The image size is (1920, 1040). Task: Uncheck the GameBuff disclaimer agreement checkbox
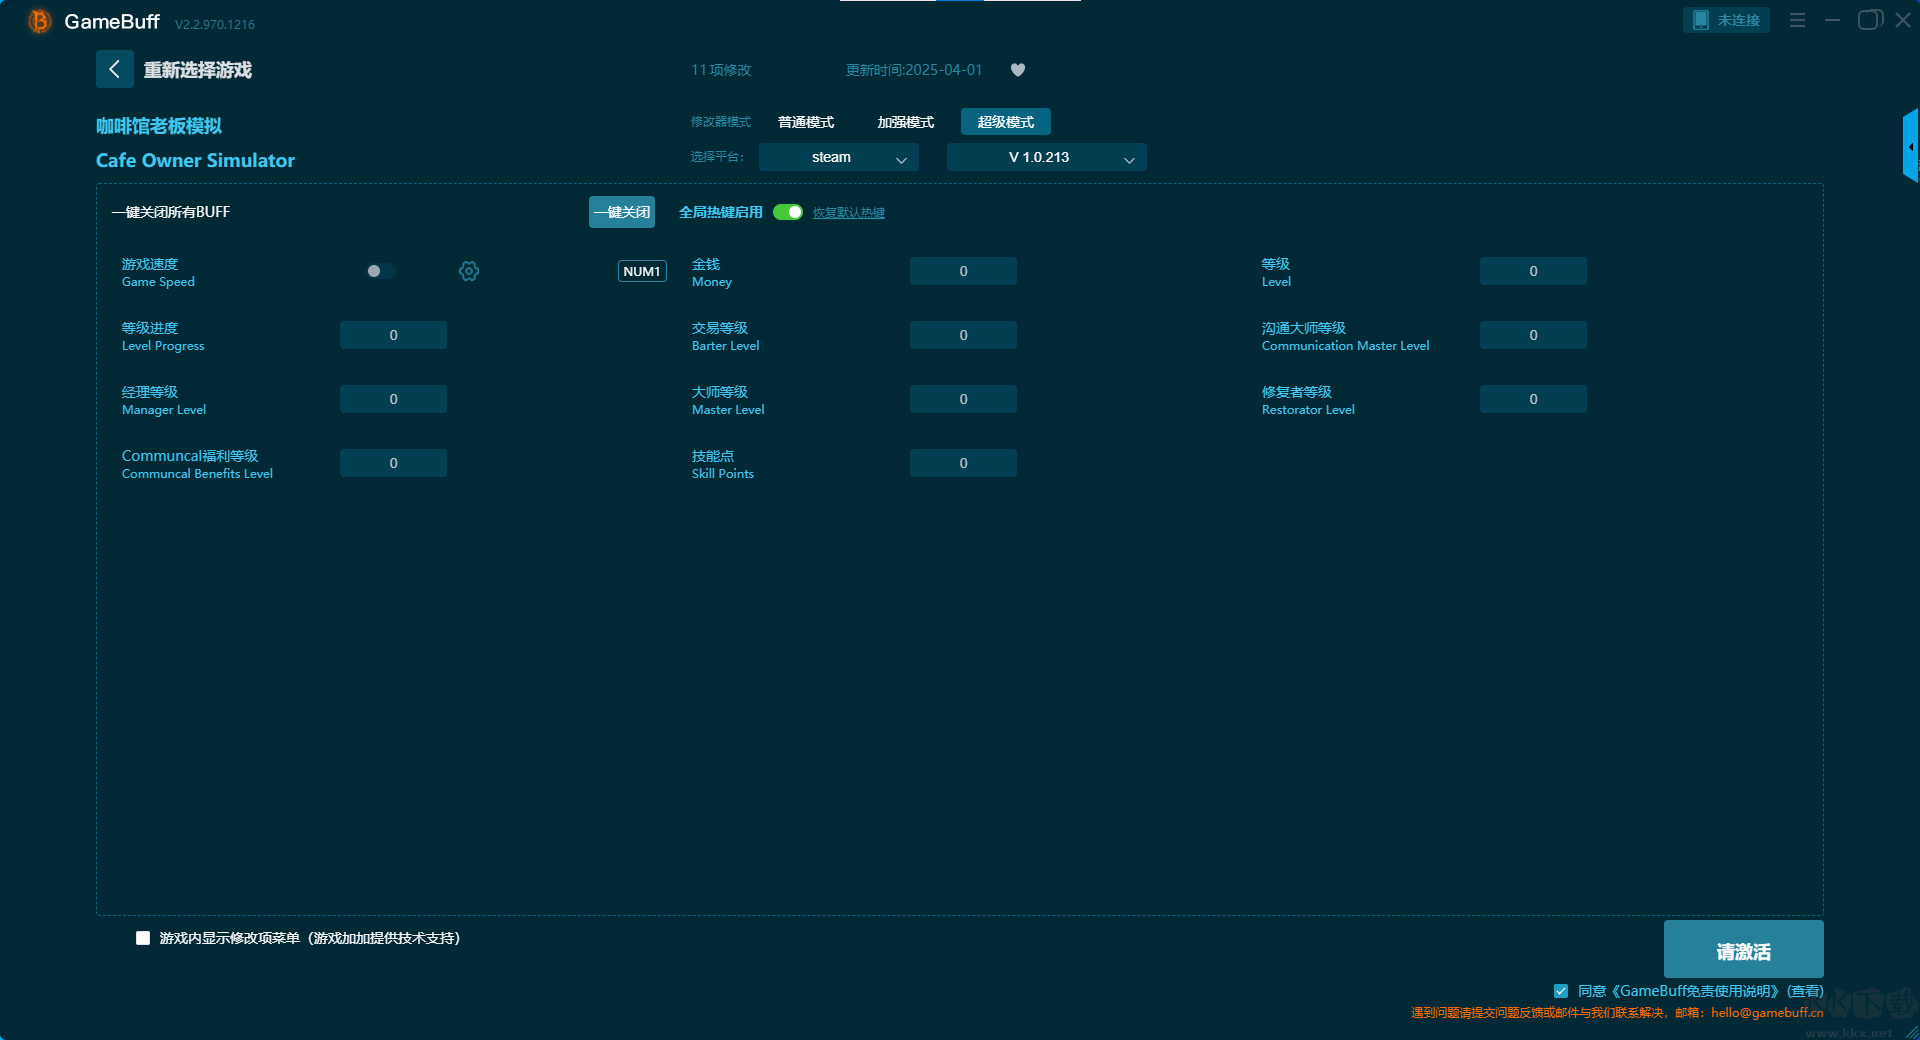1560,991
